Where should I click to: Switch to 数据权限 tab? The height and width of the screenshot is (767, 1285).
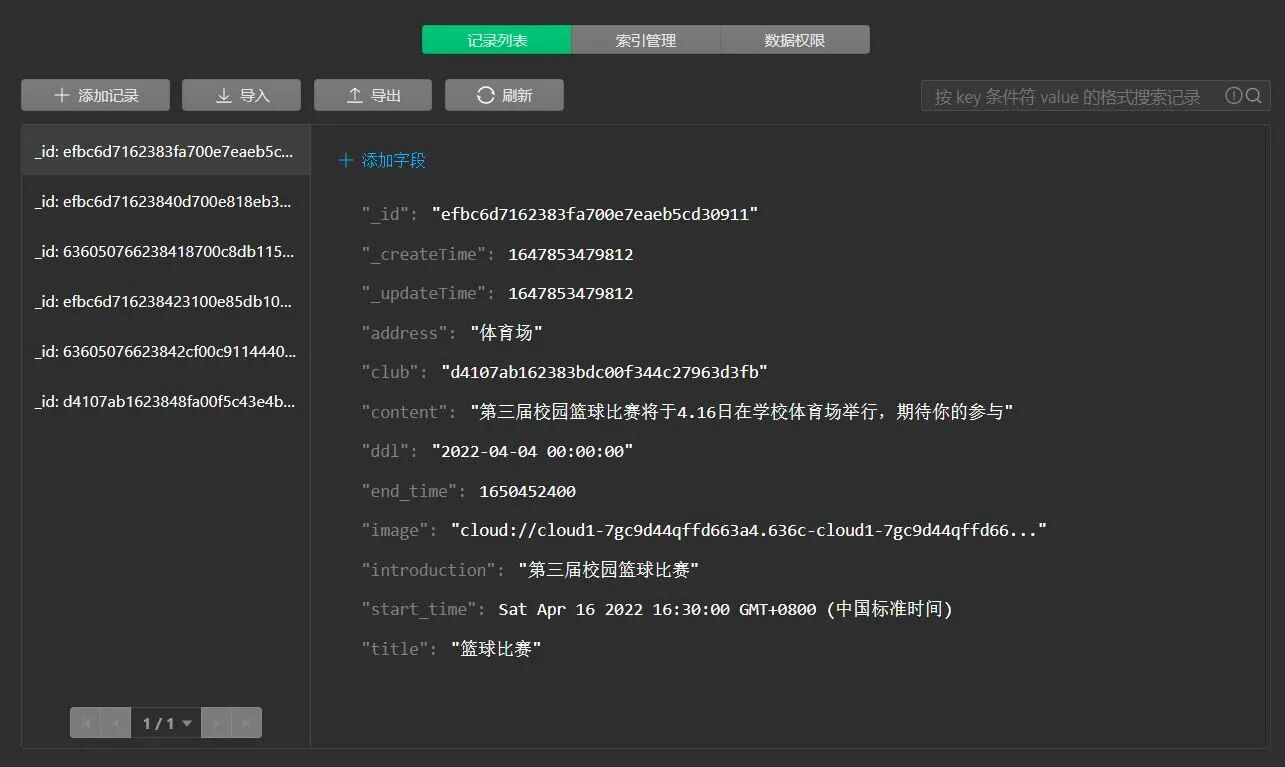[795, 40]
